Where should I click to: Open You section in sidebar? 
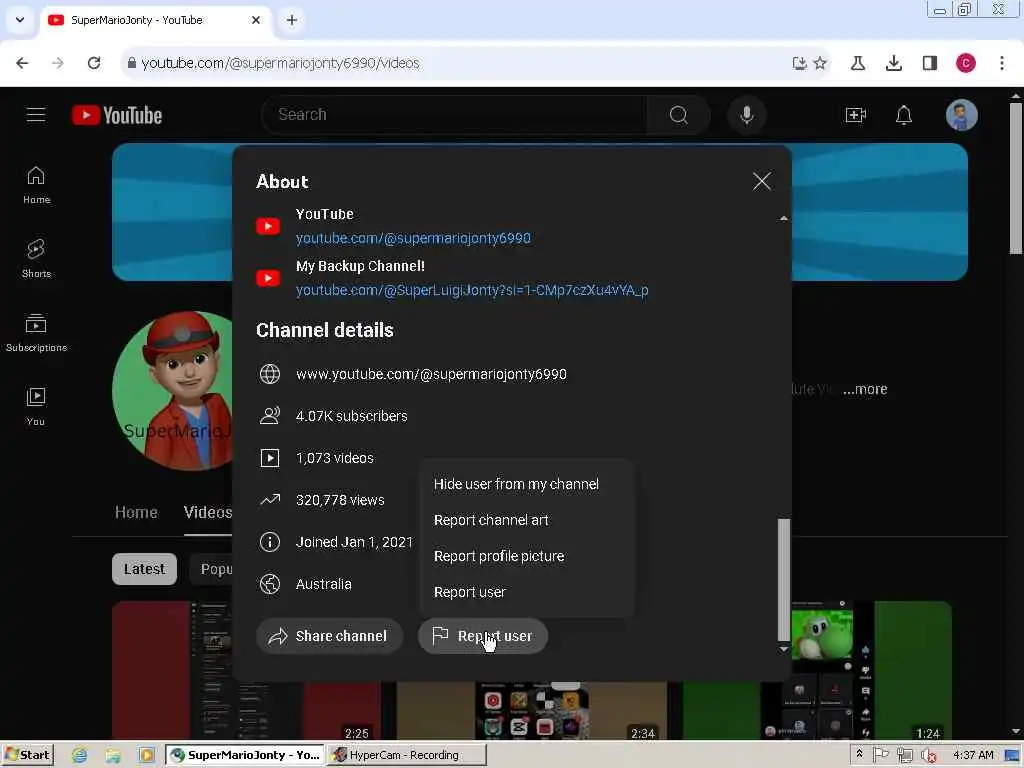point(36,406)
